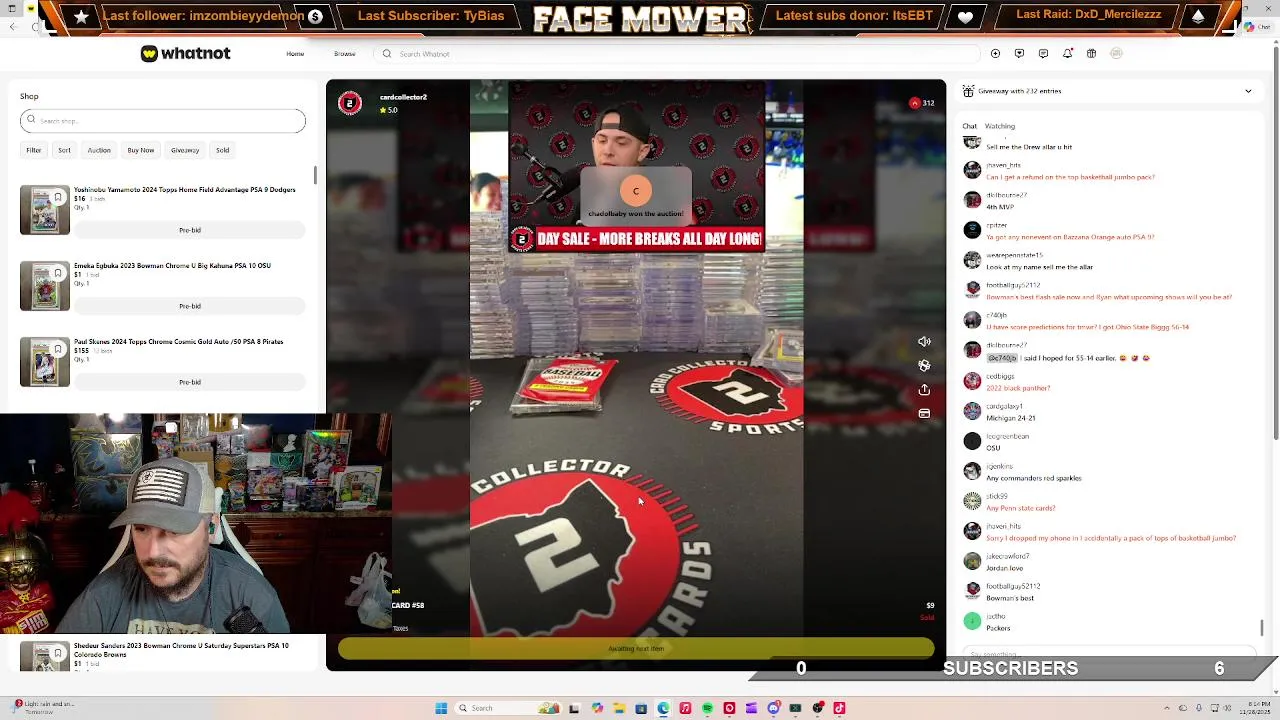Open the cardcollector2 seller avatar
The width and height of the screenshot is (1280, 720).
350,103
